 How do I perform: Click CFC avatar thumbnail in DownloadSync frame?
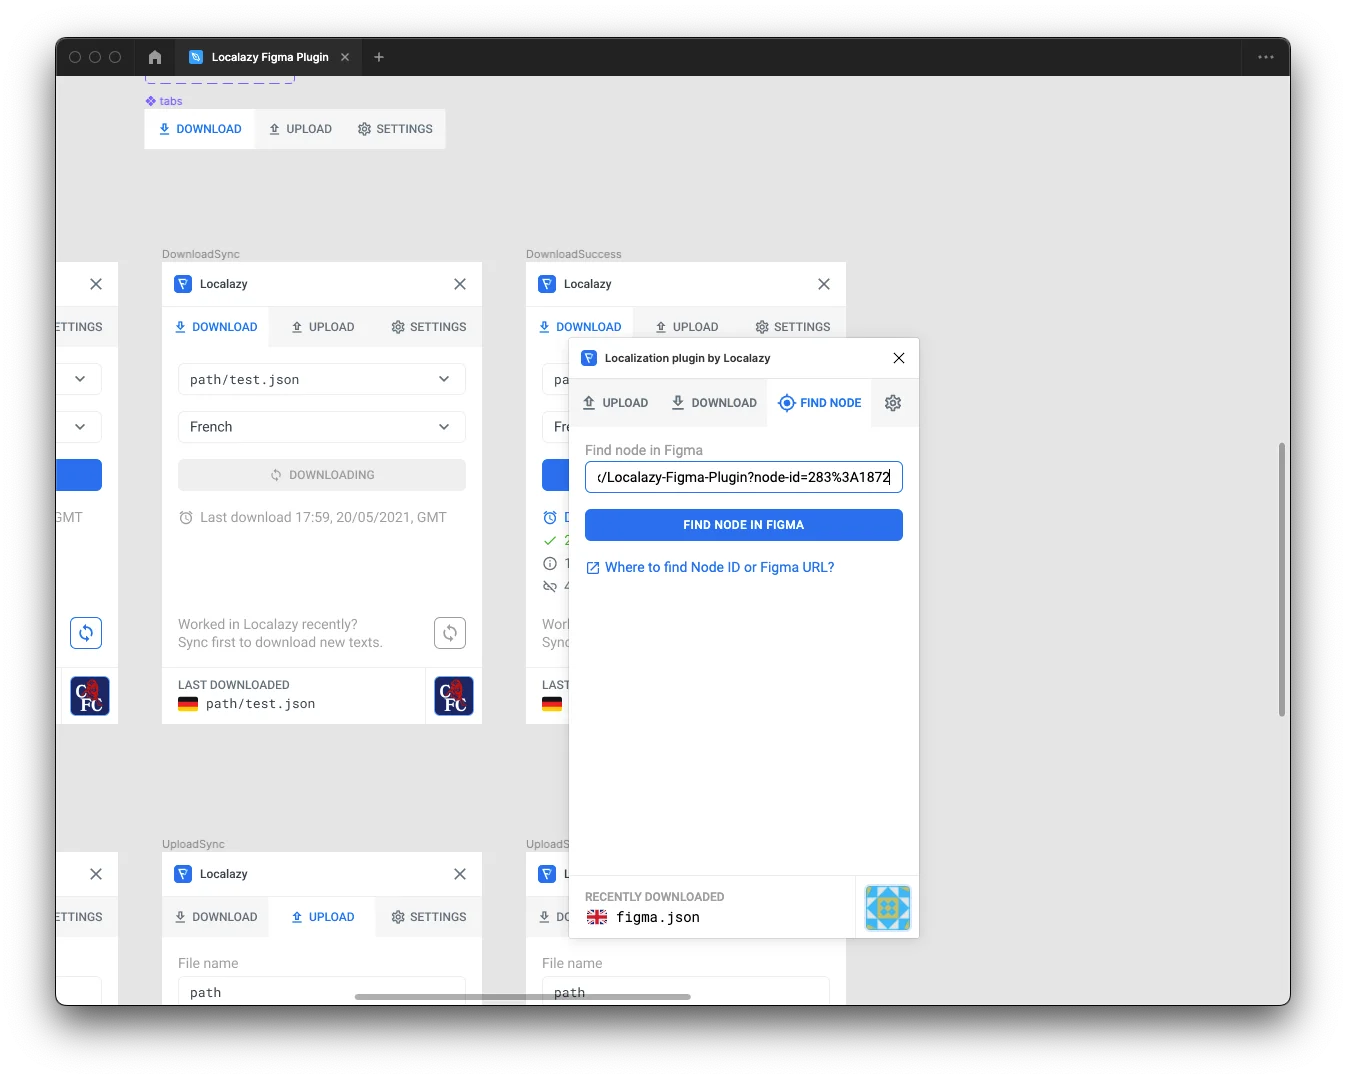pos(454,696)
